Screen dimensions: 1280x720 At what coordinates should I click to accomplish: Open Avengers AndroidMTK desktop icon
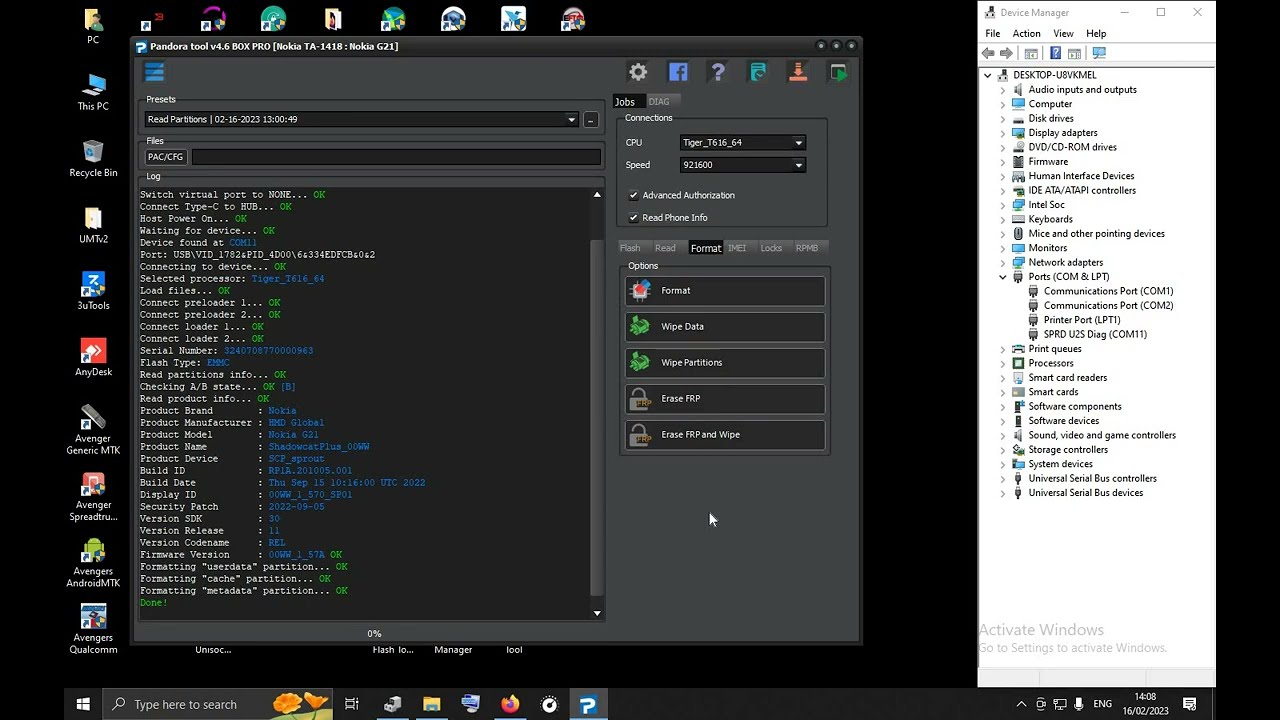tap(93, 563)
